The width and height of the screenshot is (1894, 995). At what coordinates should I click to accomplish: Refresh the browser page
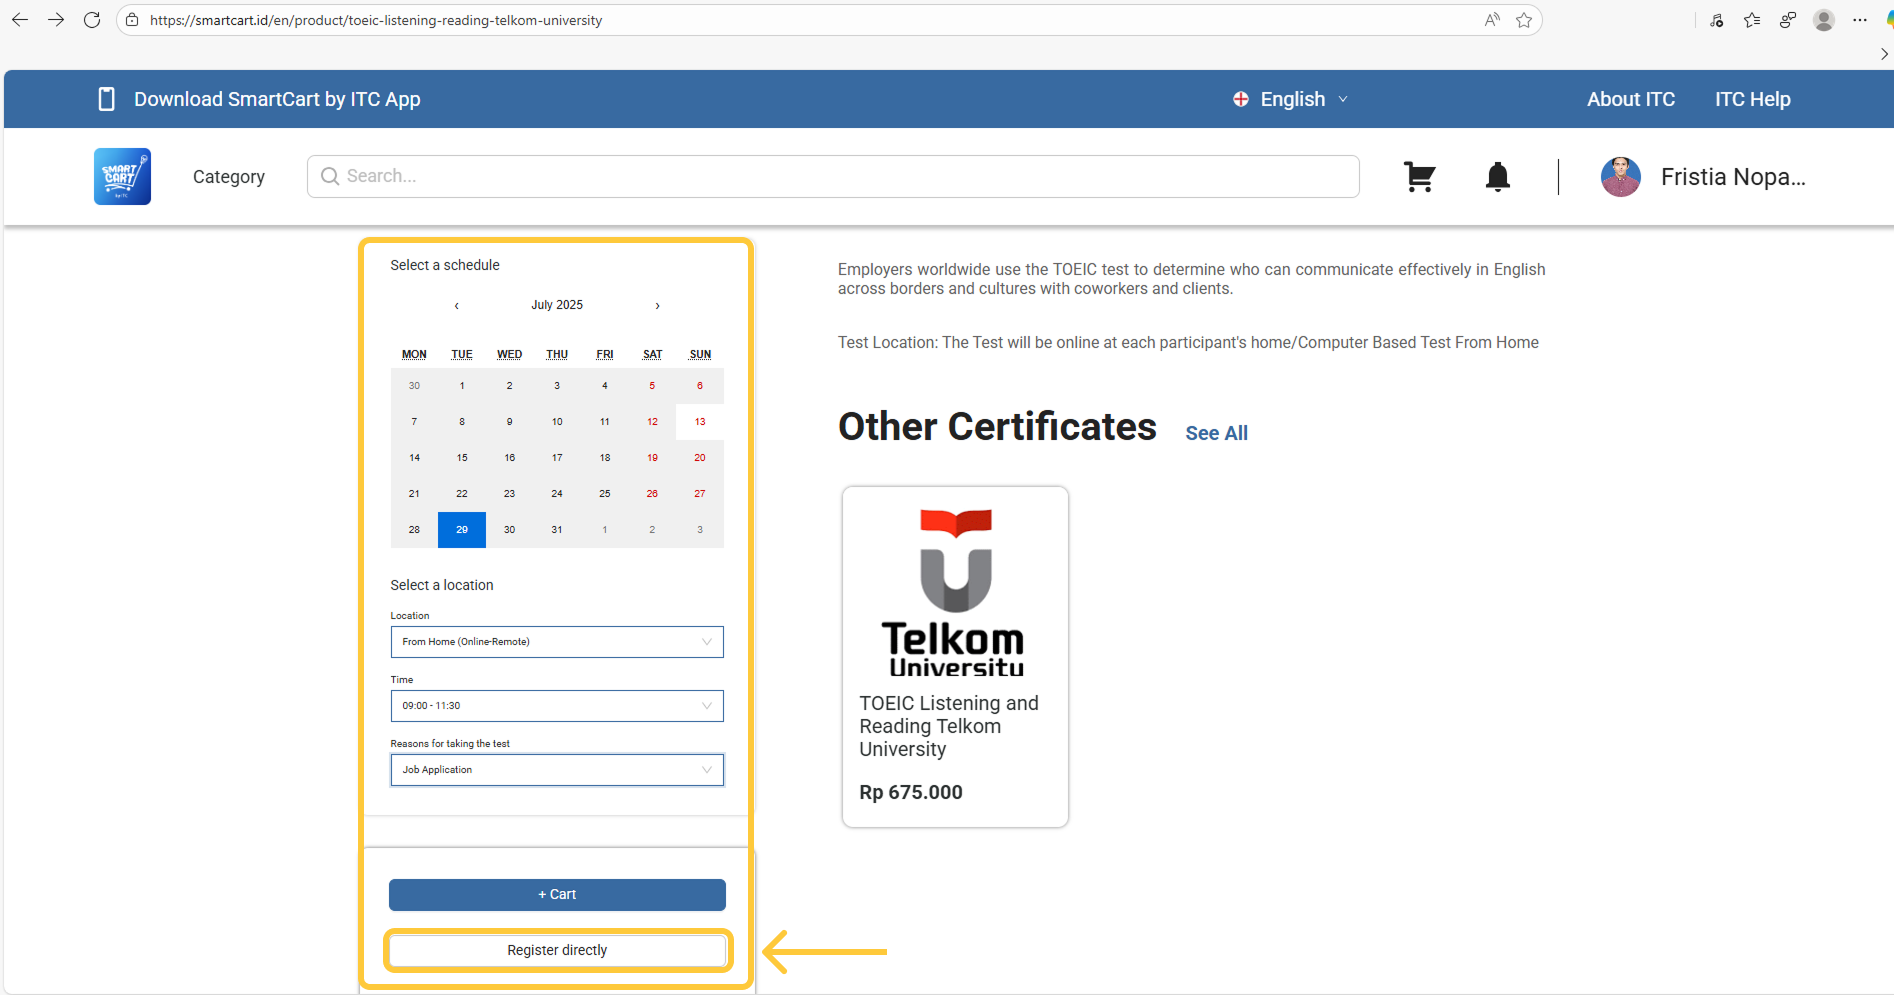[x=92, y=20]
